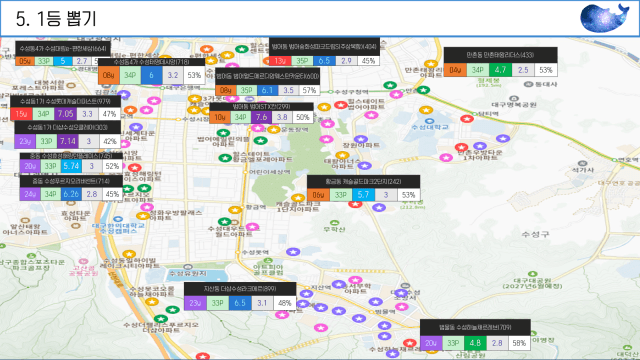This screenshot has width=640, height=360.
Task: Click the 무학산 mountain icon
Action: click(x=334, y=222)
